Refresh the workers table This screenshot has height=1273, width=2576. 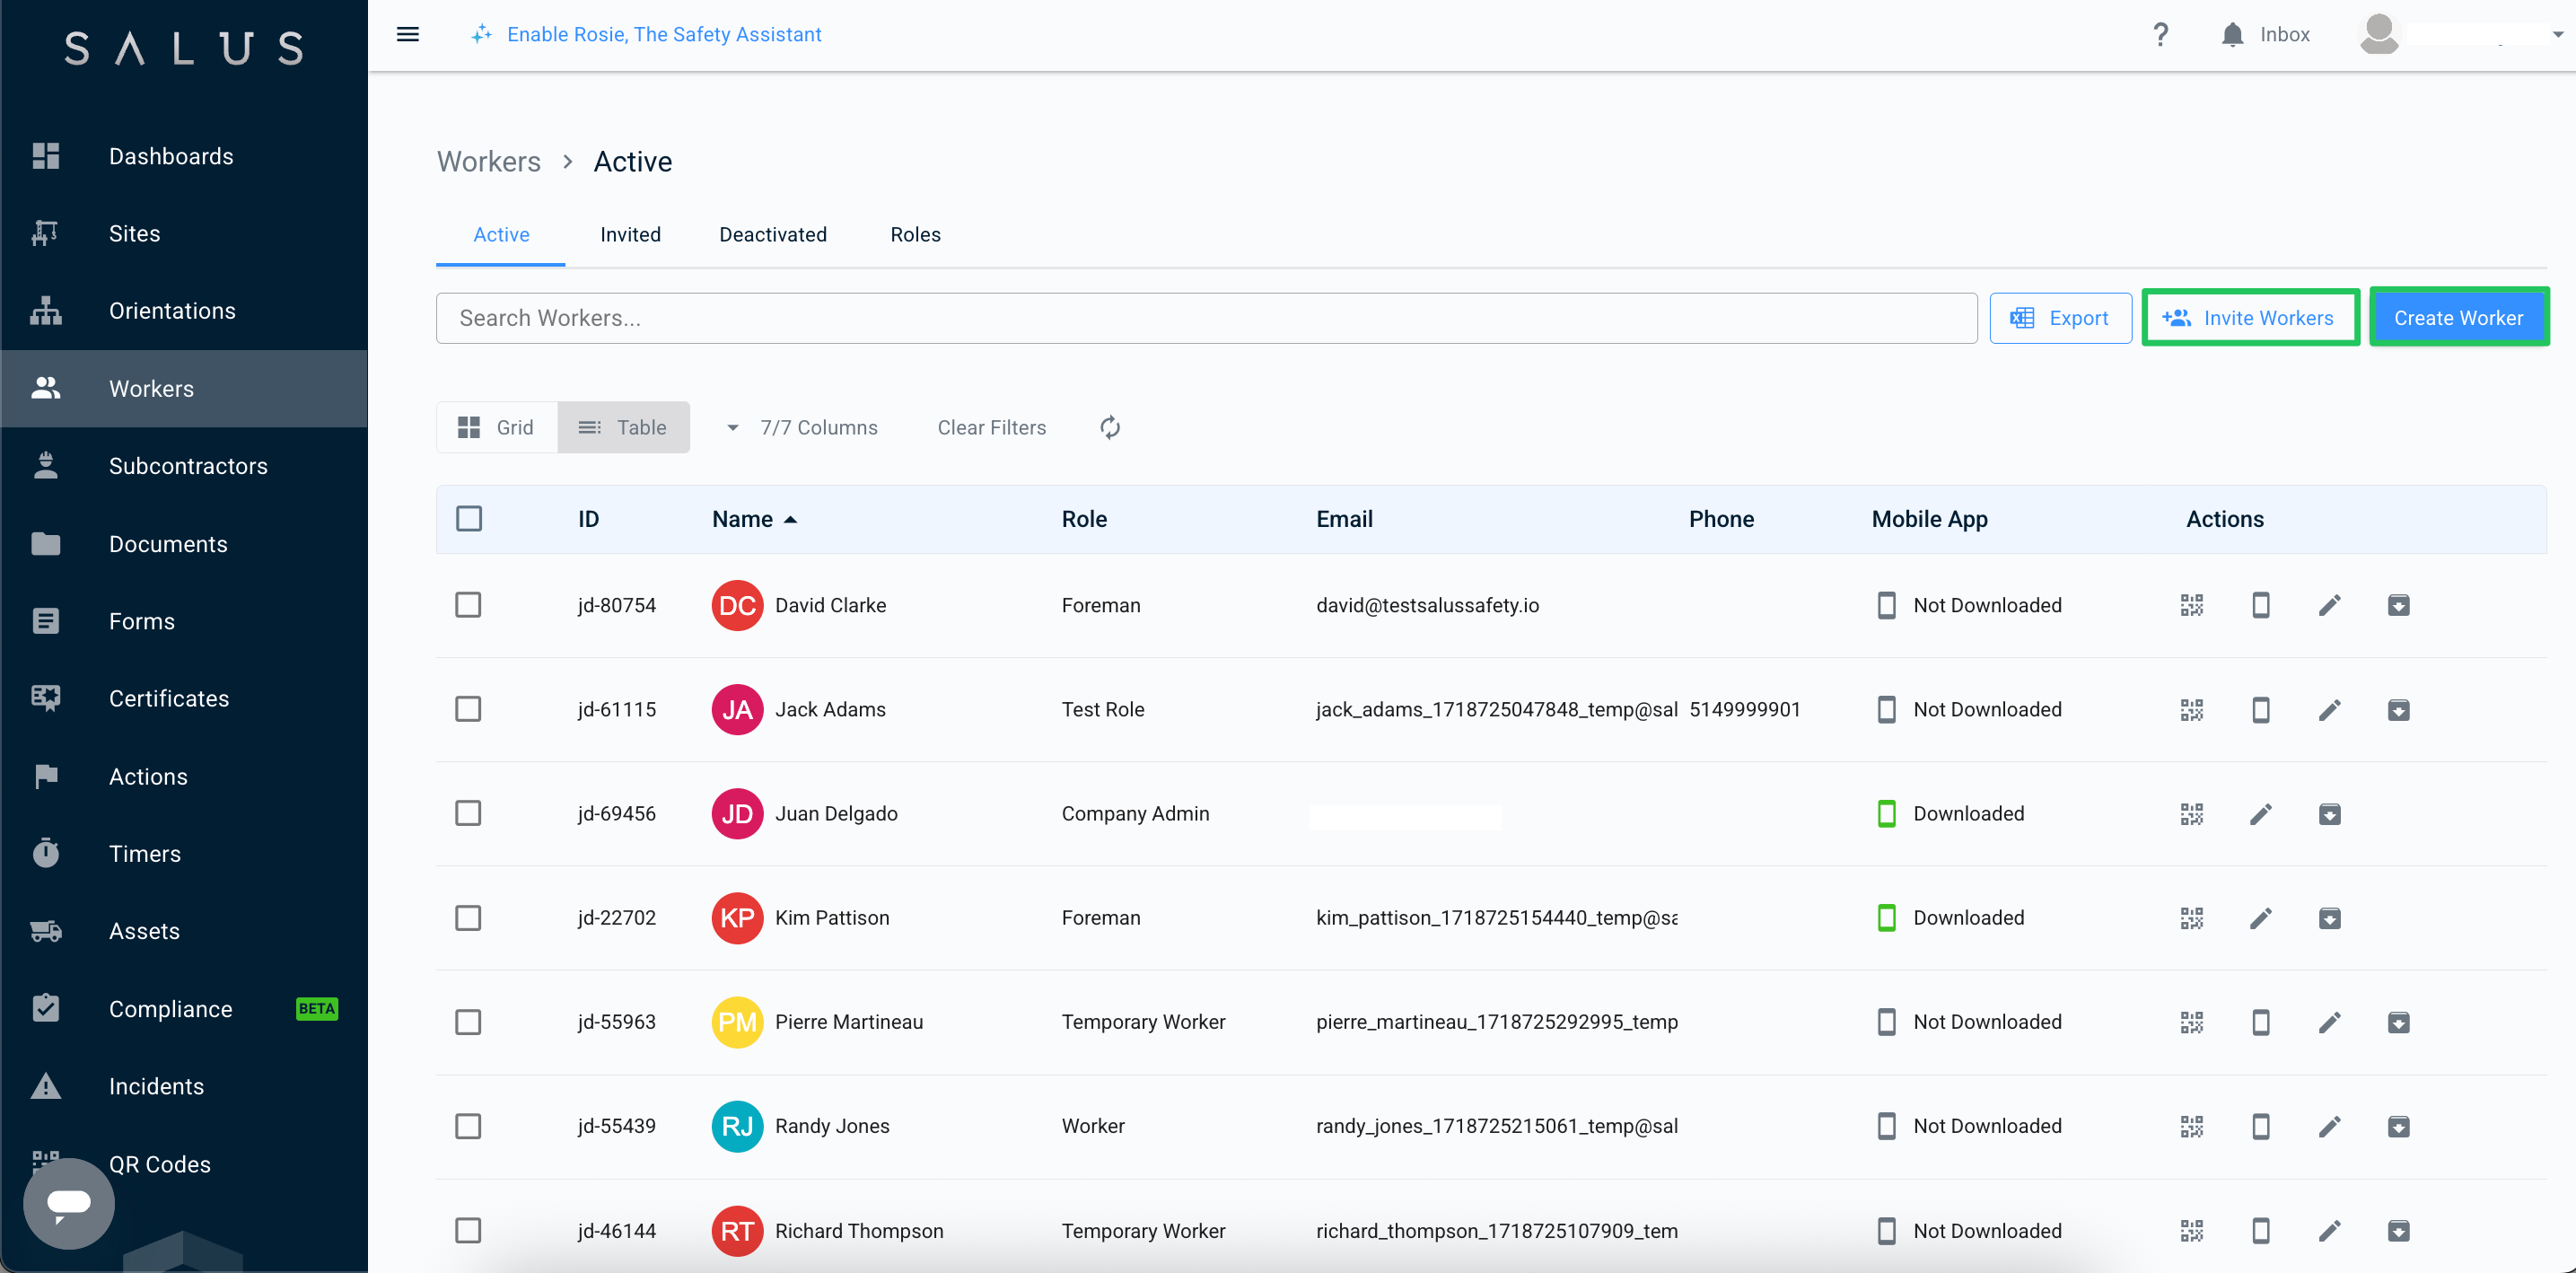coord(1110,428)
